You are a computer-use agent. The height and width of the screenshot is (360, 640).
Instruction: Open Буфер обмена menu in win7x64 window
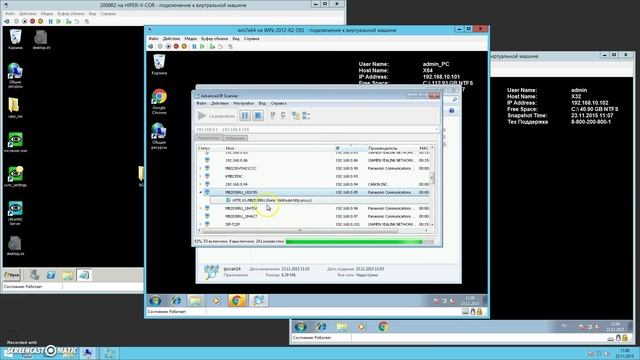pyautogui.click(x=215, y=38)
